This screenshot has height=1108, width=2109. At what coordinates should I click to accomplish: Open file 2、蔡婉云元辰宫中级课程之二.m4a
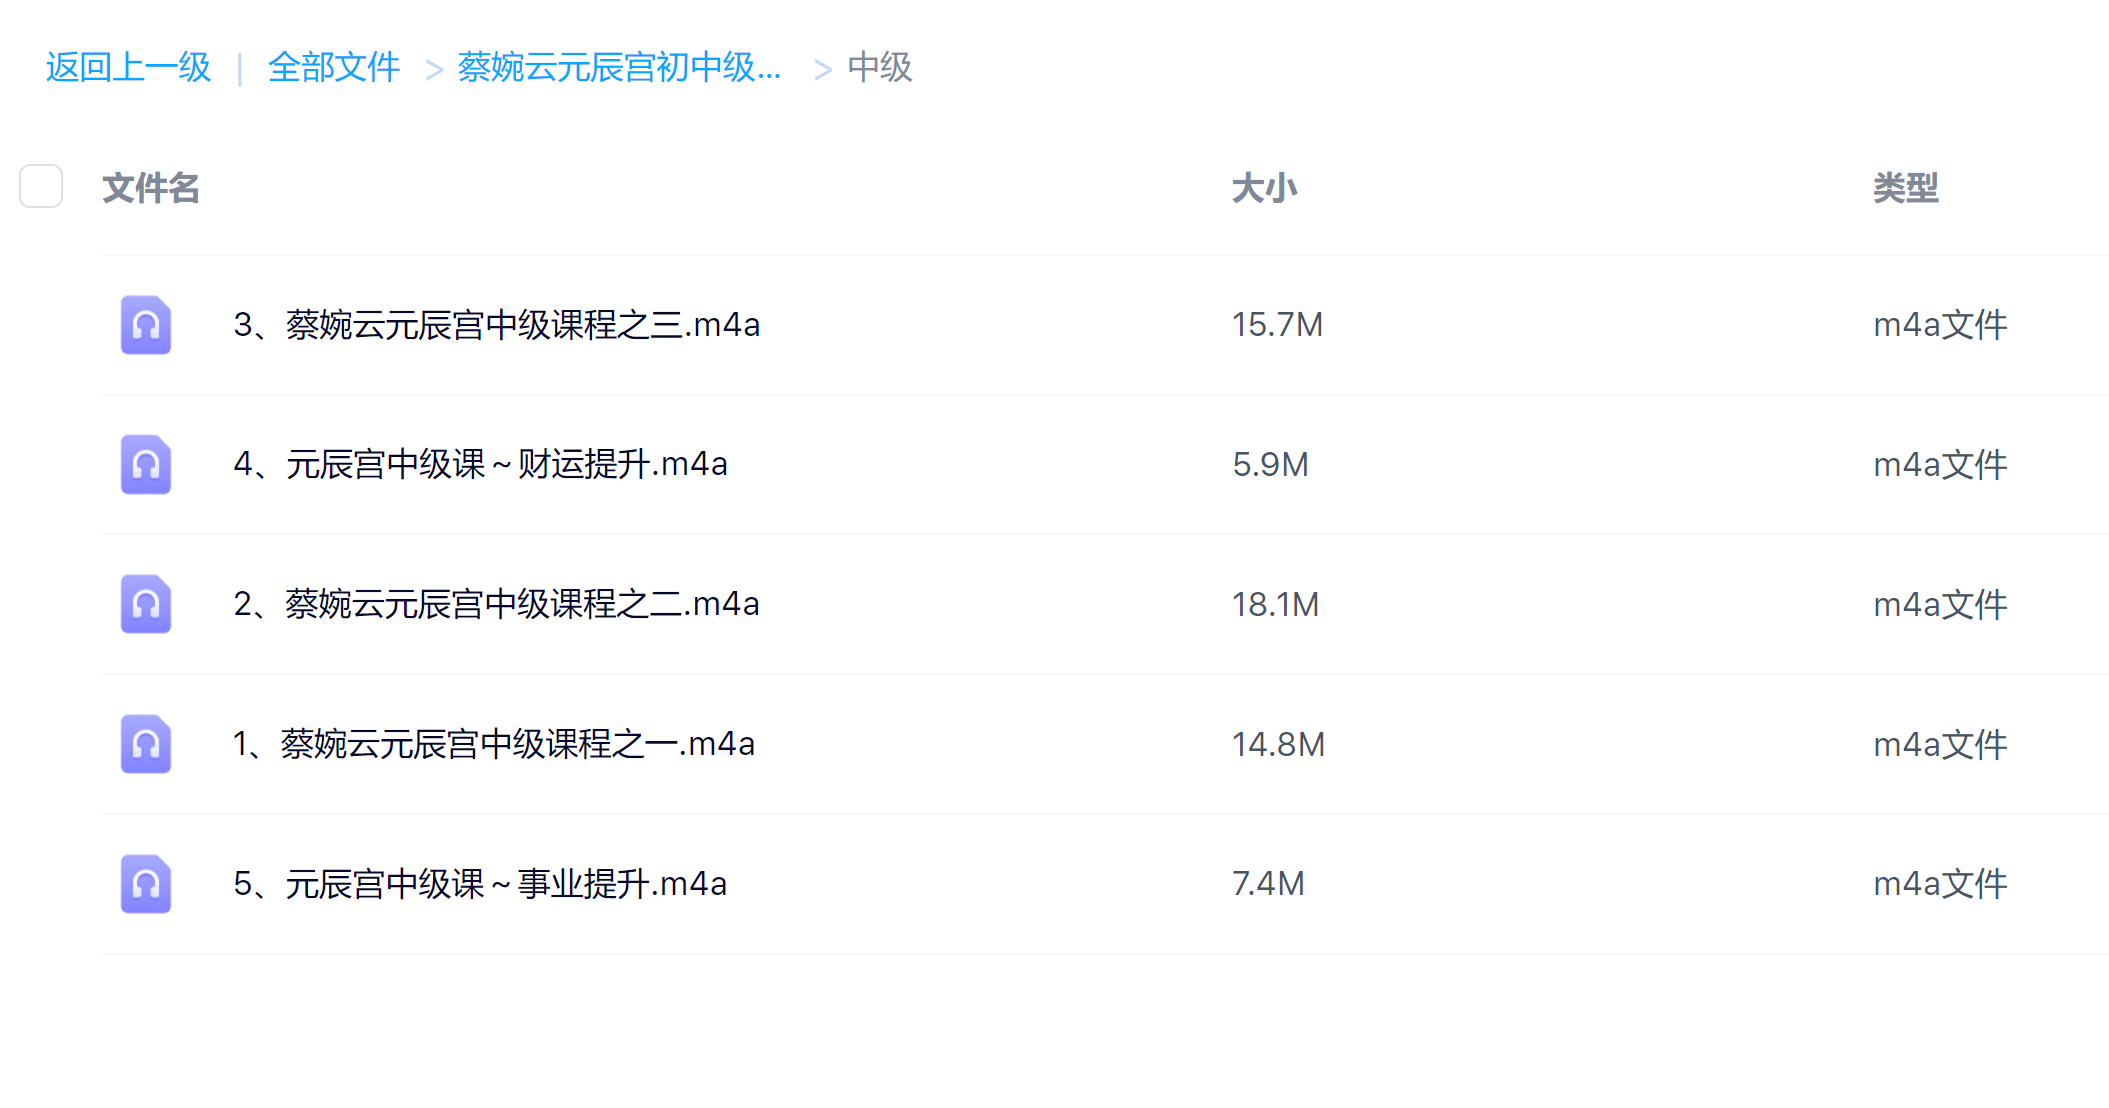coord(496,604)
